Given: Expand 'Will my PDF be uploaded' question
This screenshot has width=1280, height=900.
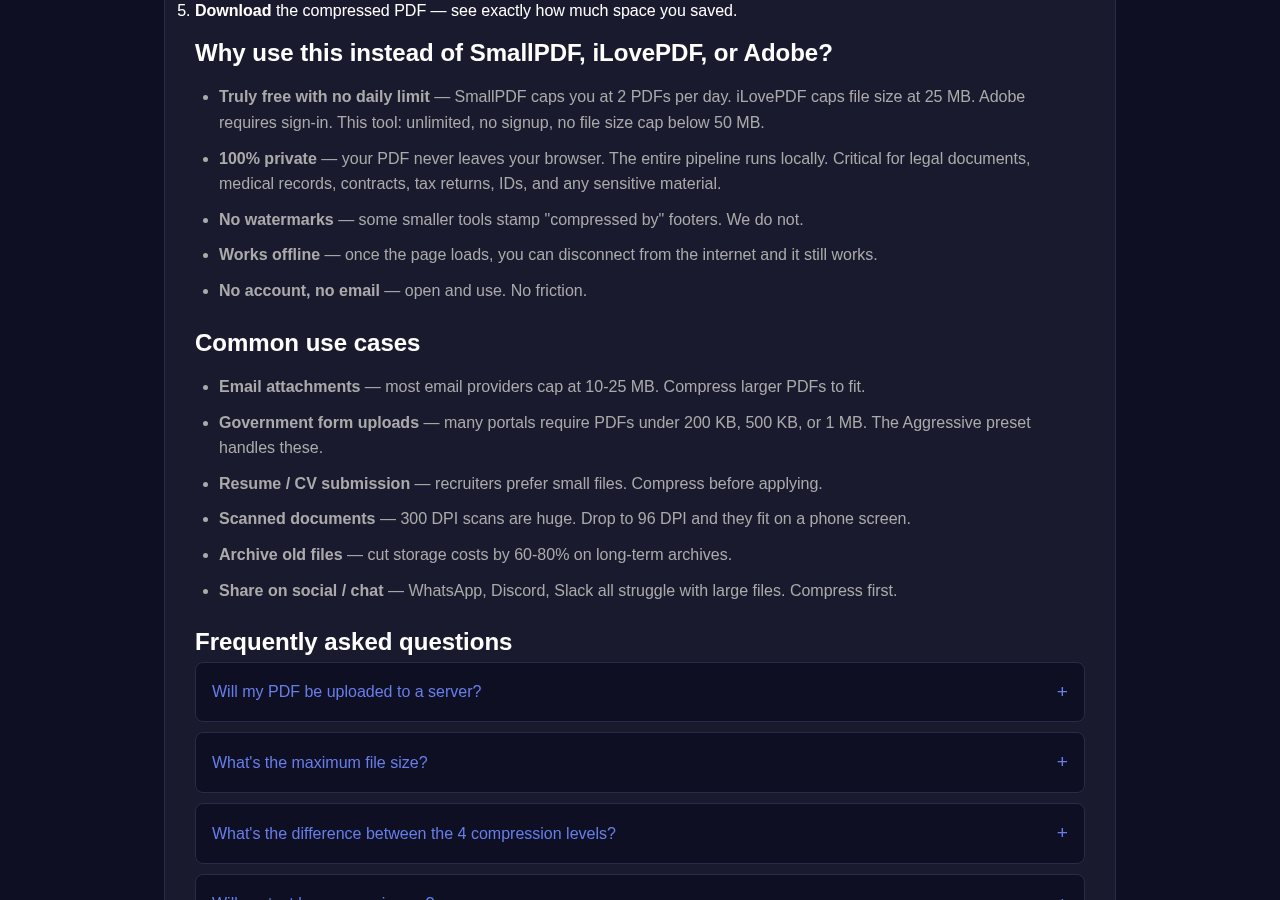Looking at the screenshot, I should [x=640, y=692].
